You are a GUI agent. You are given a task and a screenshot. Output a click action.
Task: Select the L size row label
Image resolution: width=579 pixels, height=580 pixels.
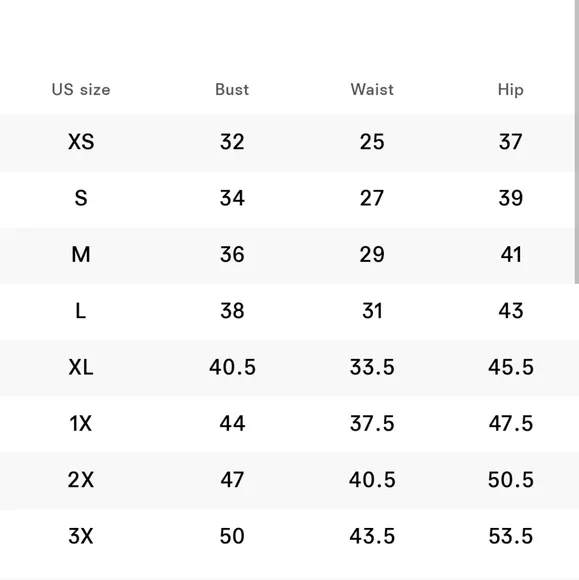tap(81, 311)
